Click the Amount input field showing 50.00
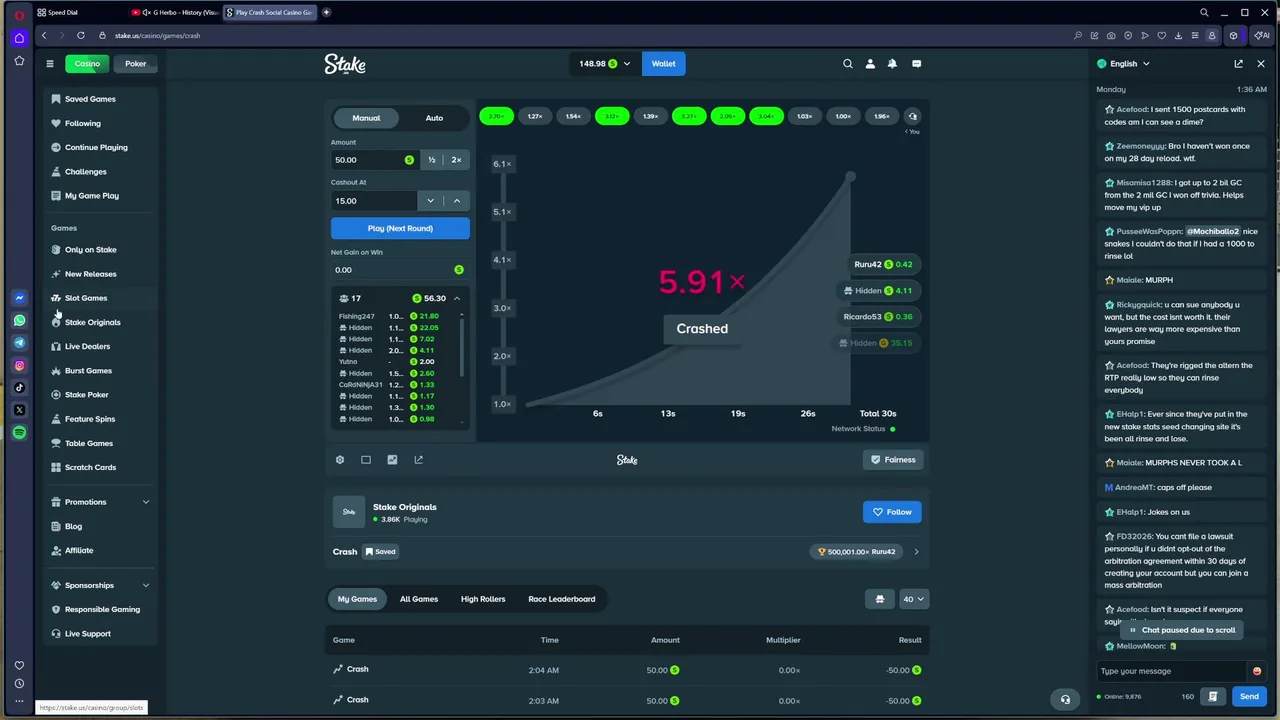 click(x=373, y=160)
